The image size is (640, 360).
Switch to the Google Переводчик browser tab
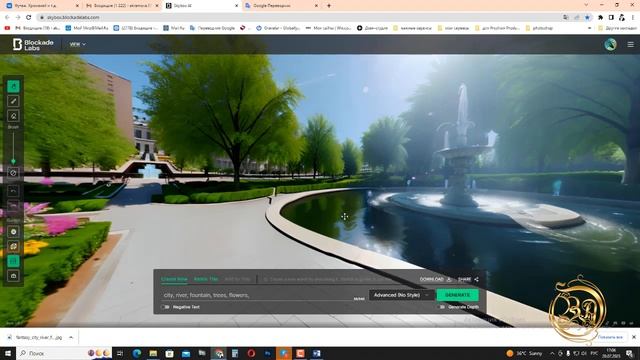point(282,6)
